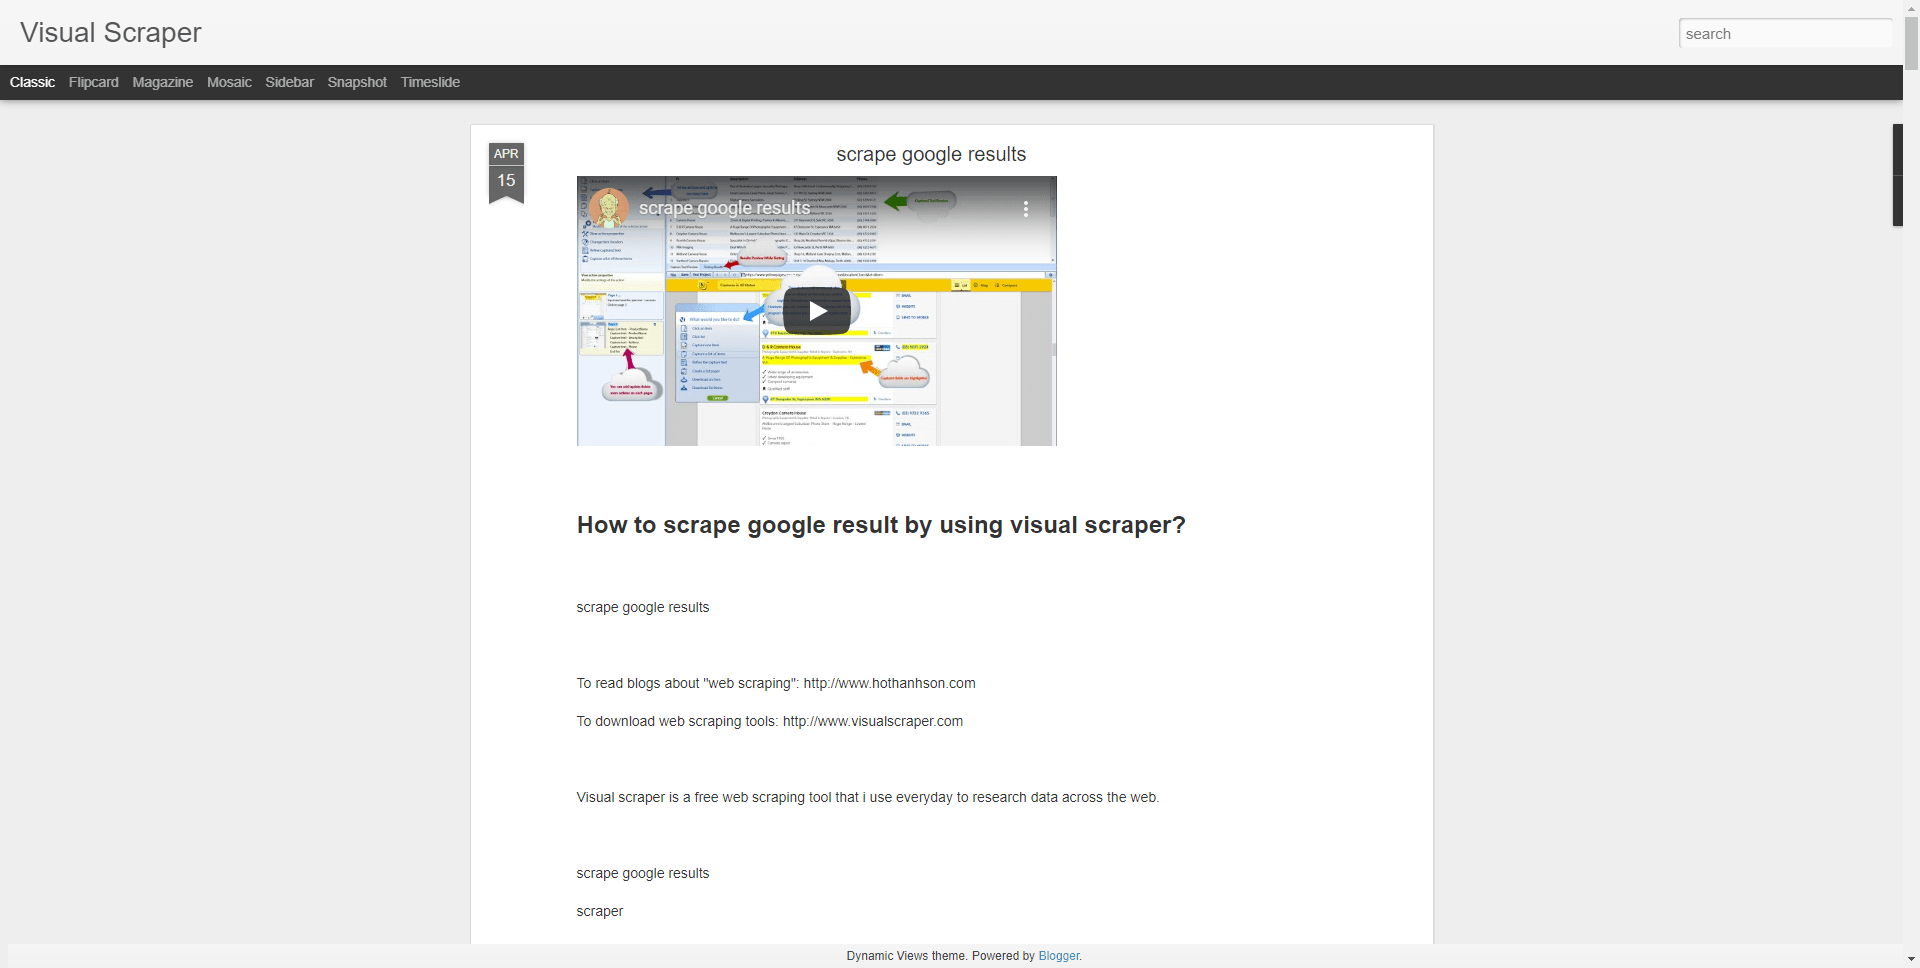Switch to the Classic view

coord(32,82)
